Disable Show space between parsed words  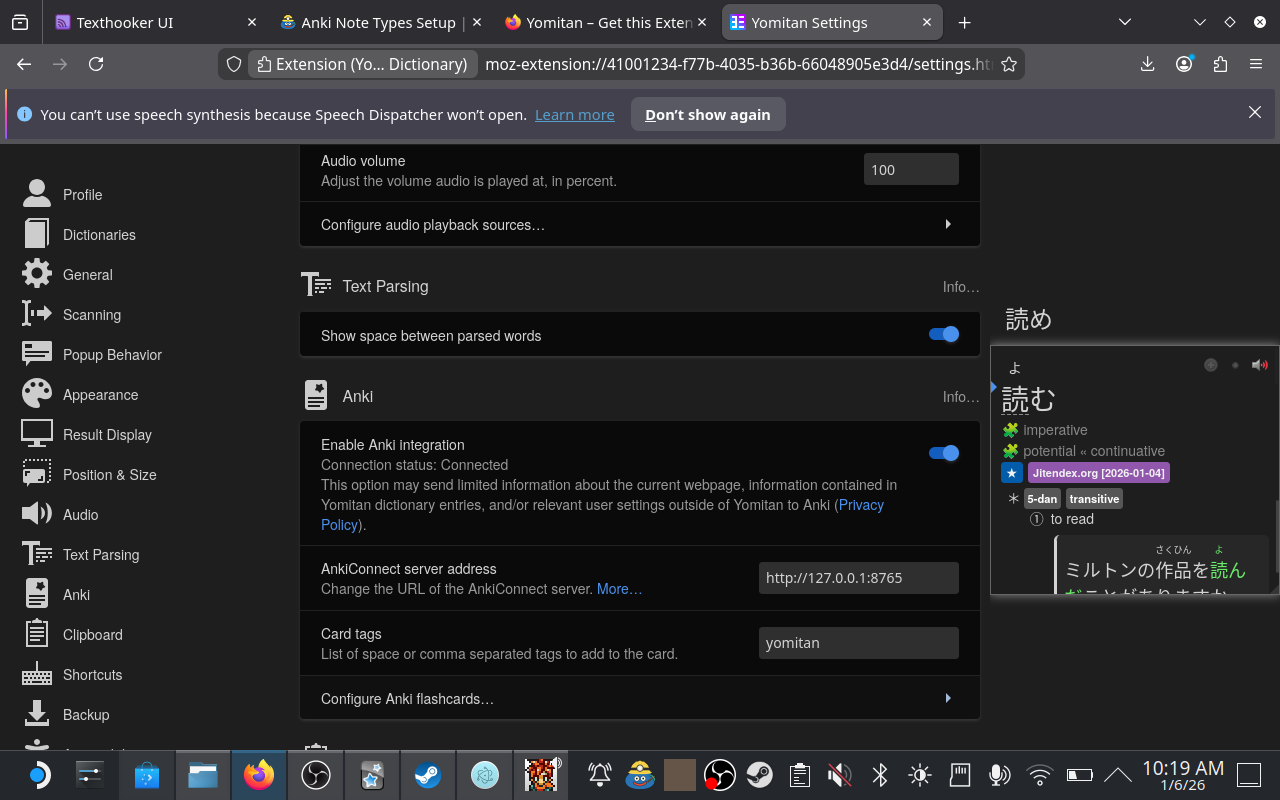click(943, 335)
